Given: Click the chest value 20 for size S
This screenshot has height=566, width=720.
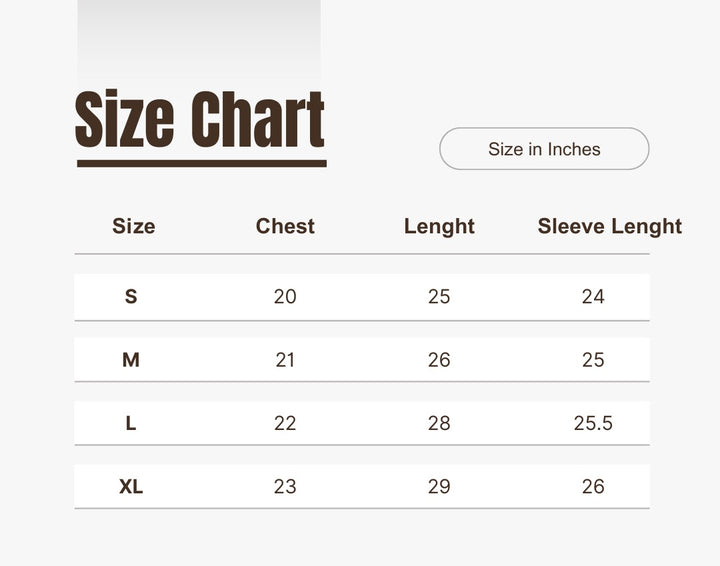Looking at the screenshot, I should point(285,296).
